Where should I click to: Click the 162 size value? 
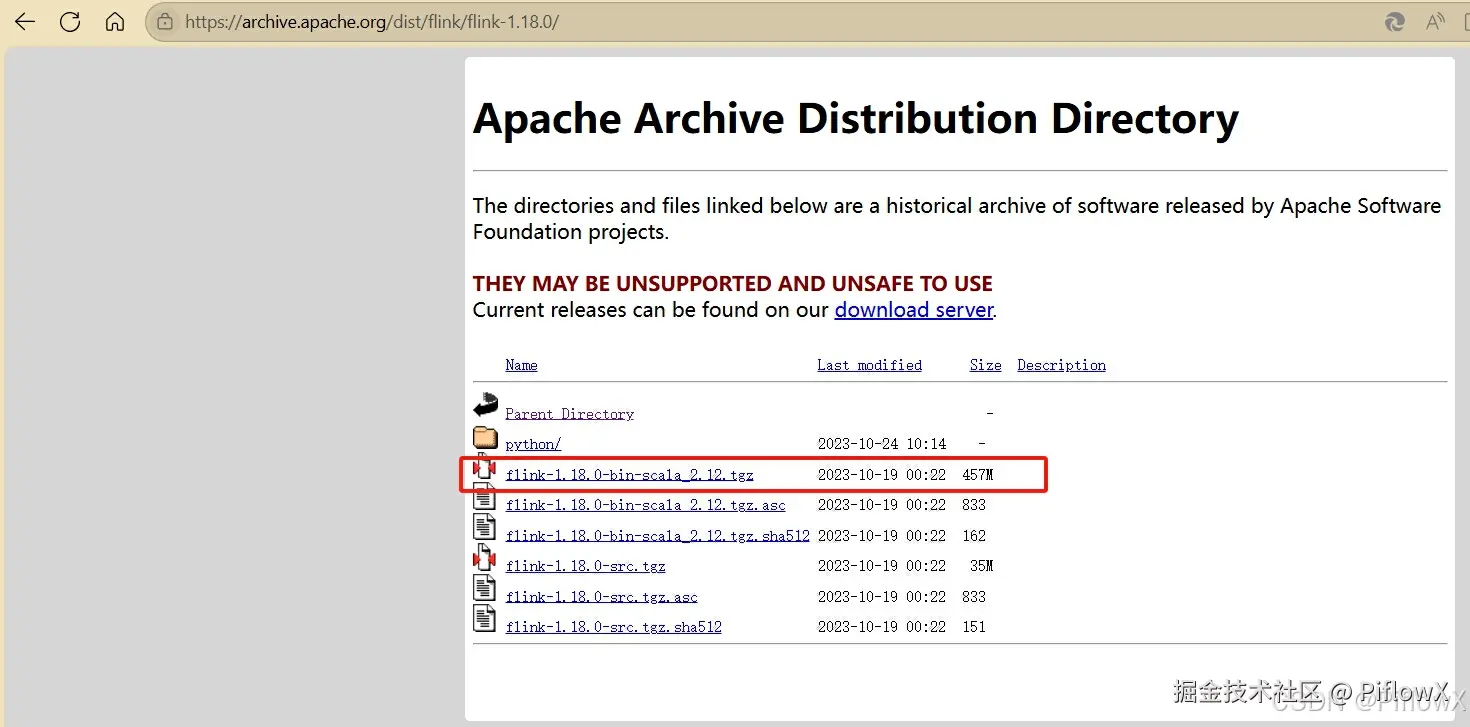pyautogui.click(x=973, y=536)
